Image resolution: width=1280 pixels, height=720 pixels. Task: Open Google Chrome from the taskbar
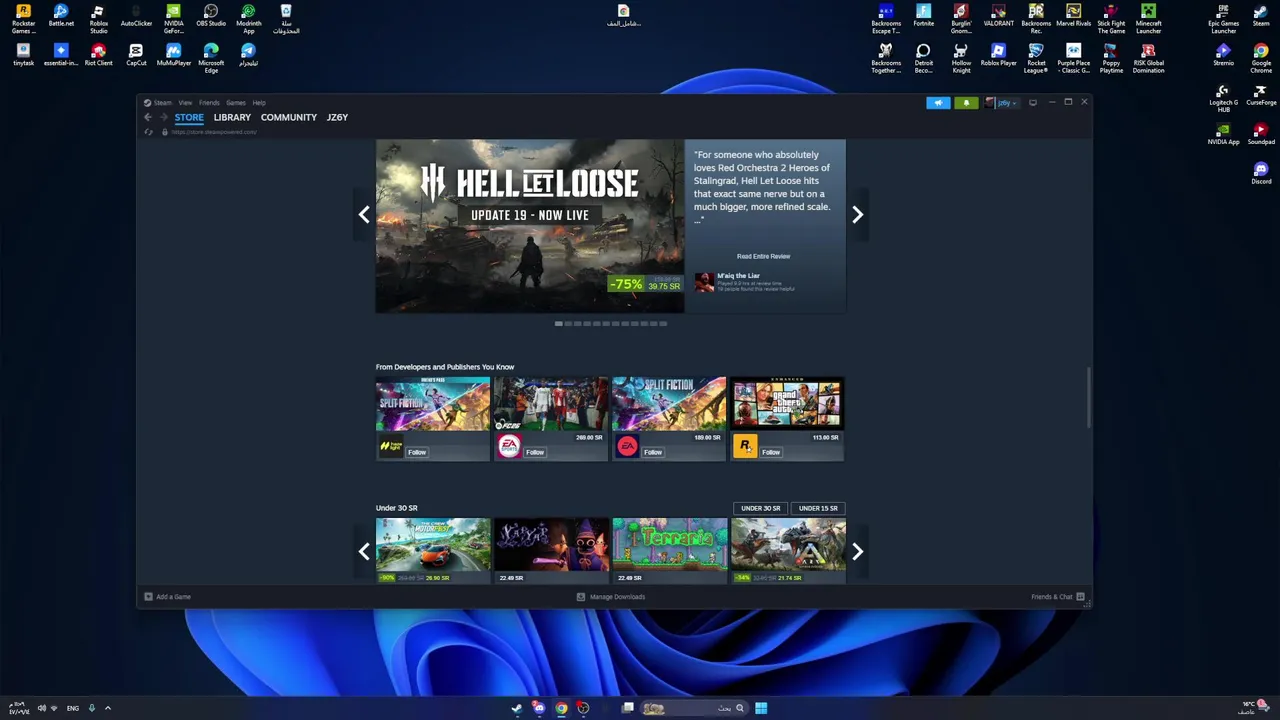pyautogui.click(x=561, y=708)
